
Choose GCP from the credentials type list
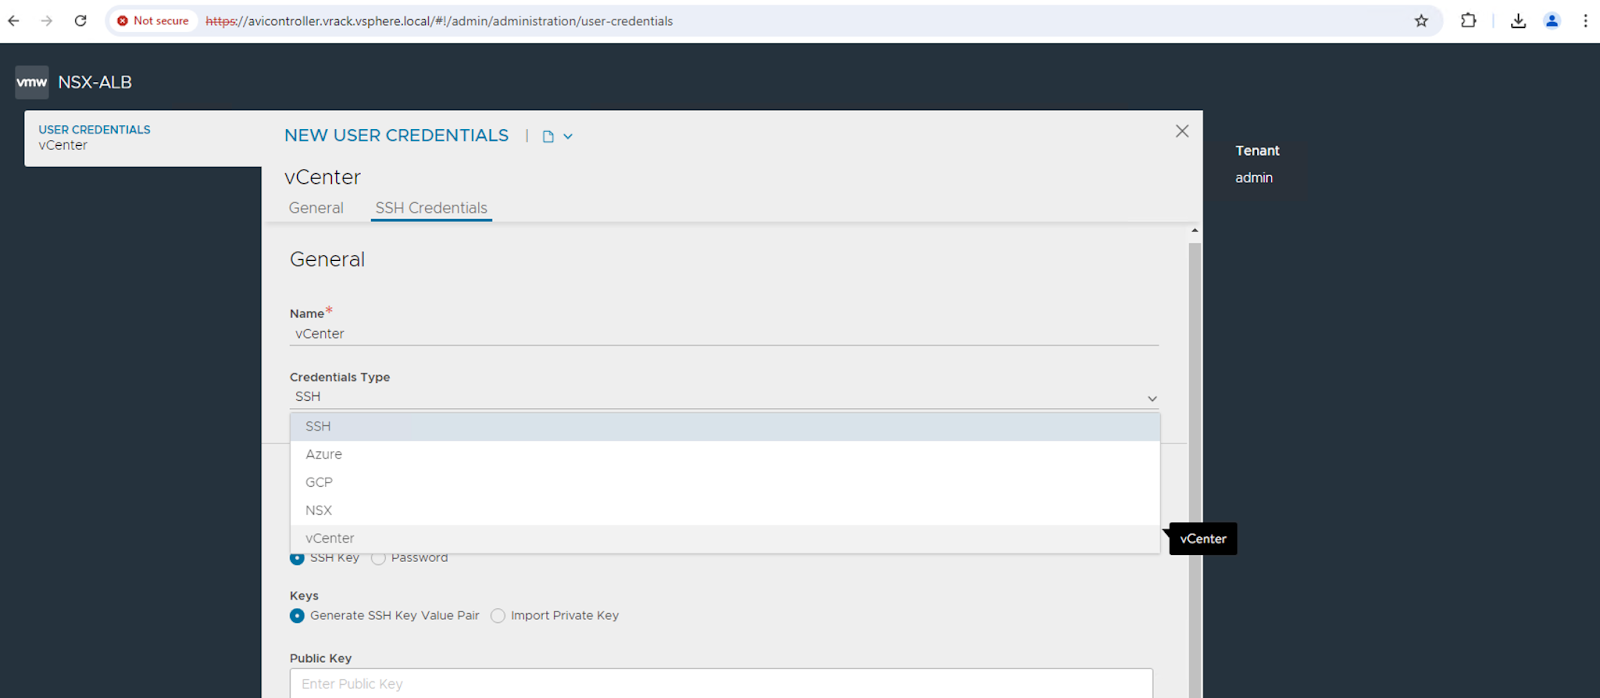point(725,482)
